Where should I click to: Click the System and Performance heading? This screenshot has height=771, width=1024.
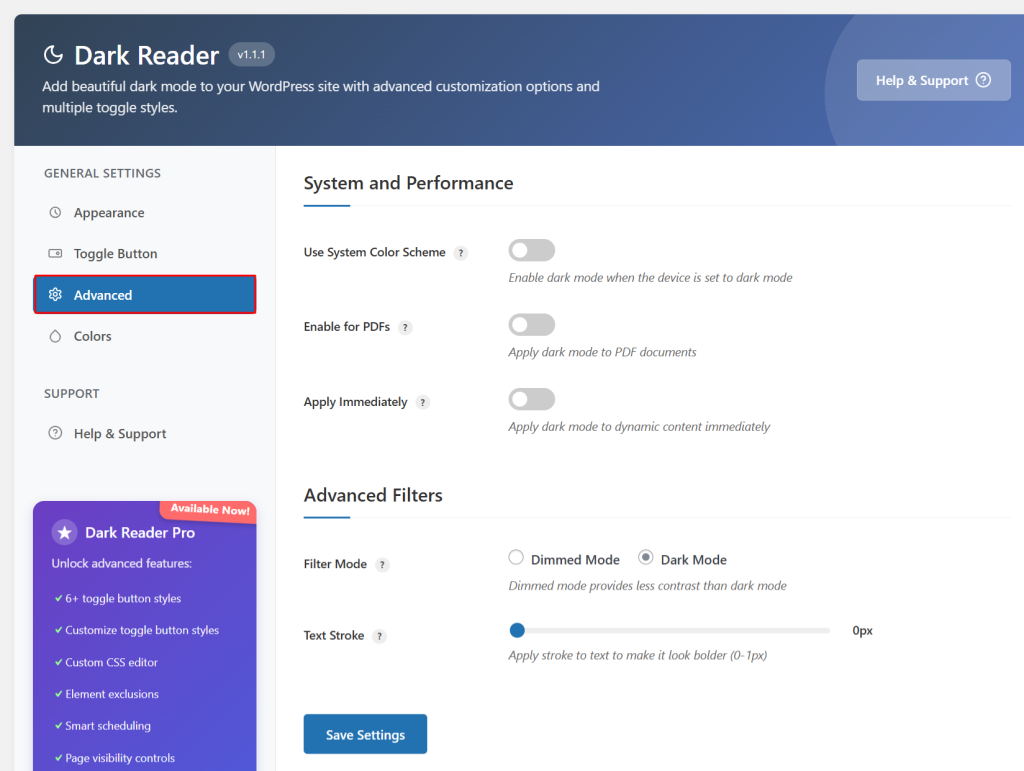408,183
